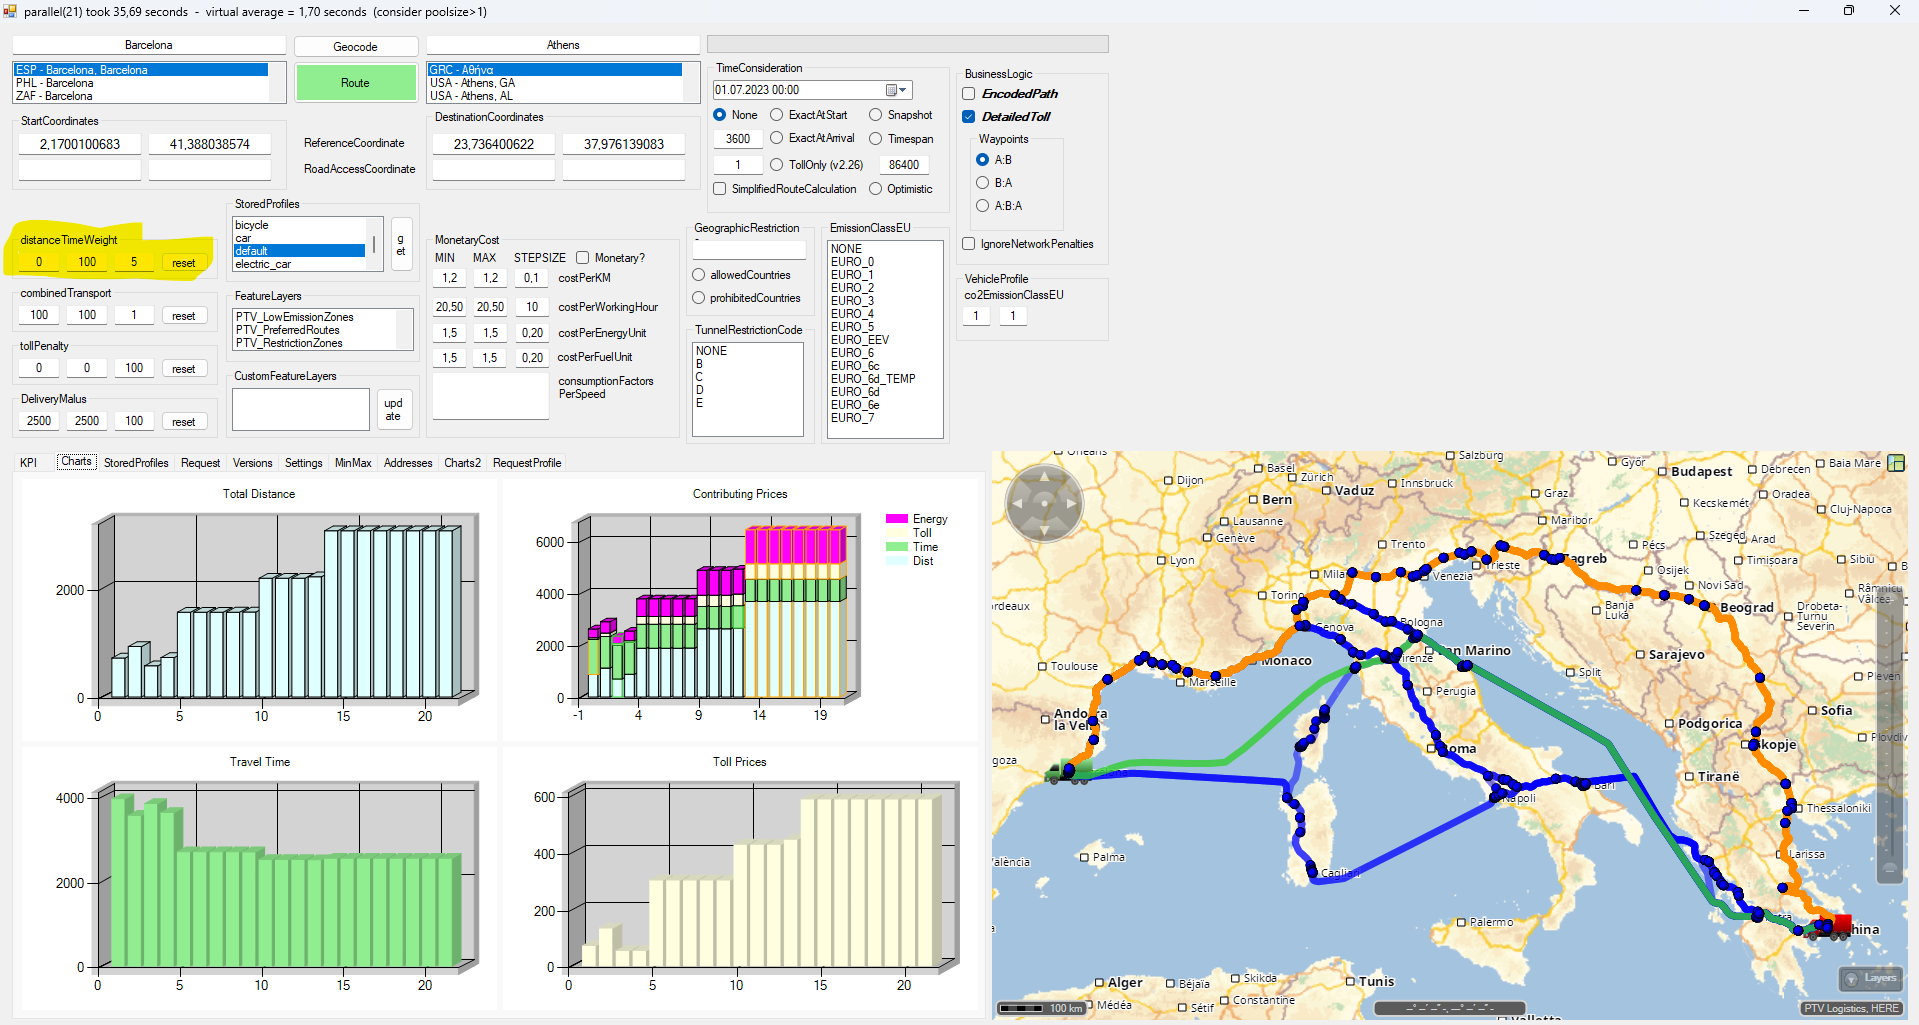Choose EURO_6 in EmissionClassEU list
This screenshot has width=1919, height=1025.
point(852,353)
